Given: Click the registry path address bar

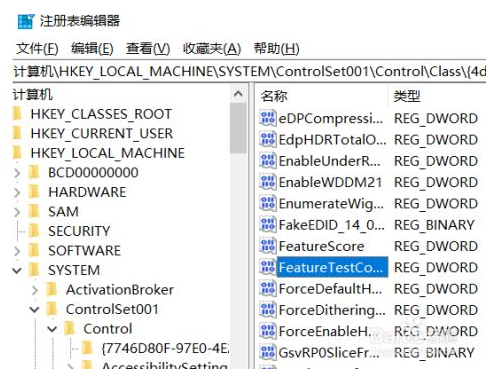Looking at the screenshot, I should (249, 72).
